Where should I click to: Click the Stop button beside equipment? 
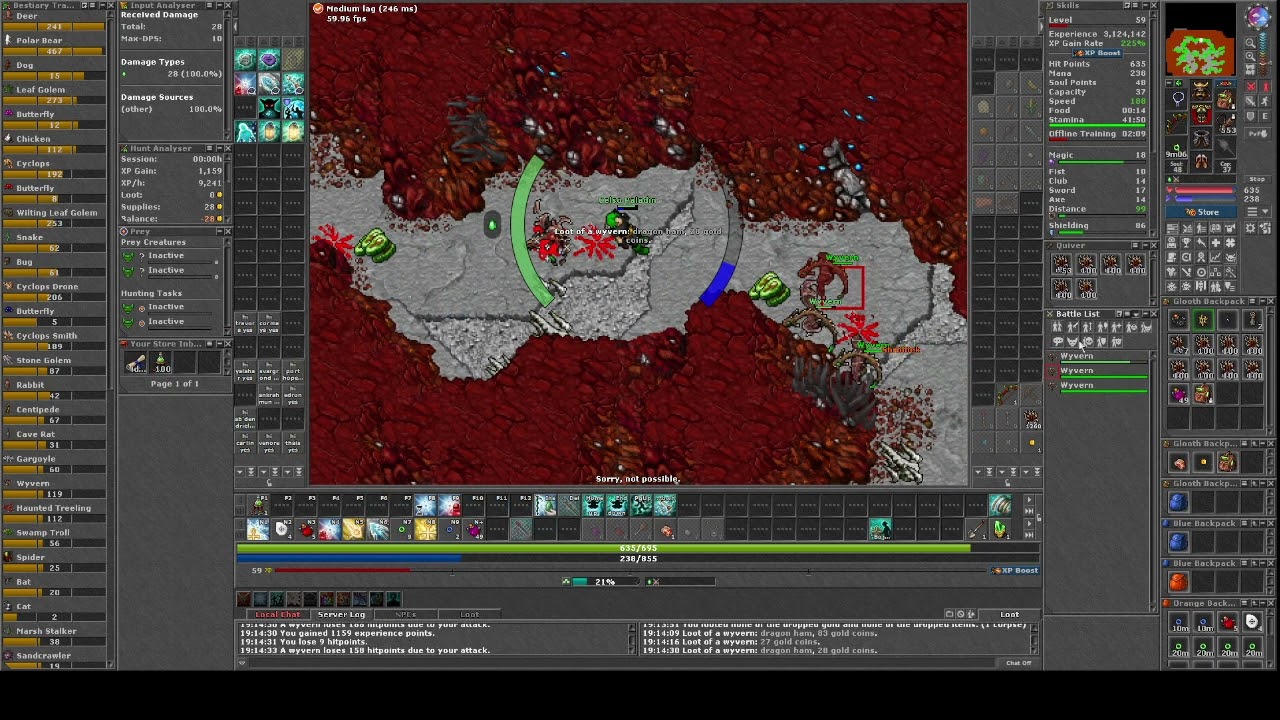point(1258,179)
